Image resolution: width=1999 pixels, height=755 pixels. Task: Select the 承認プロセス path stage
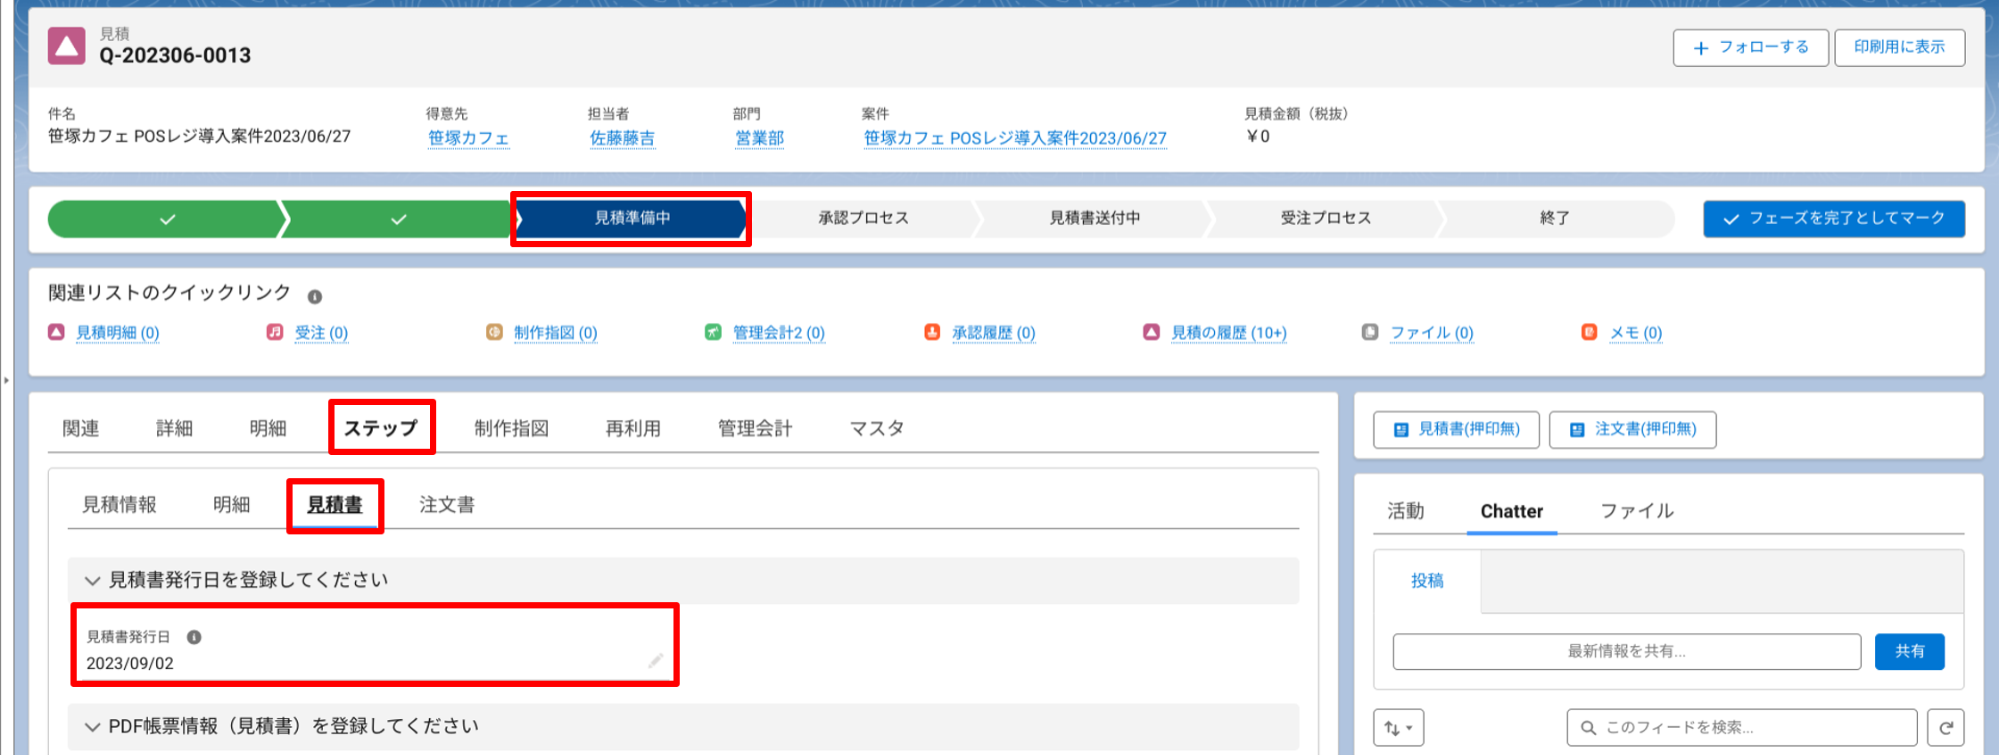tap(863, 218)
